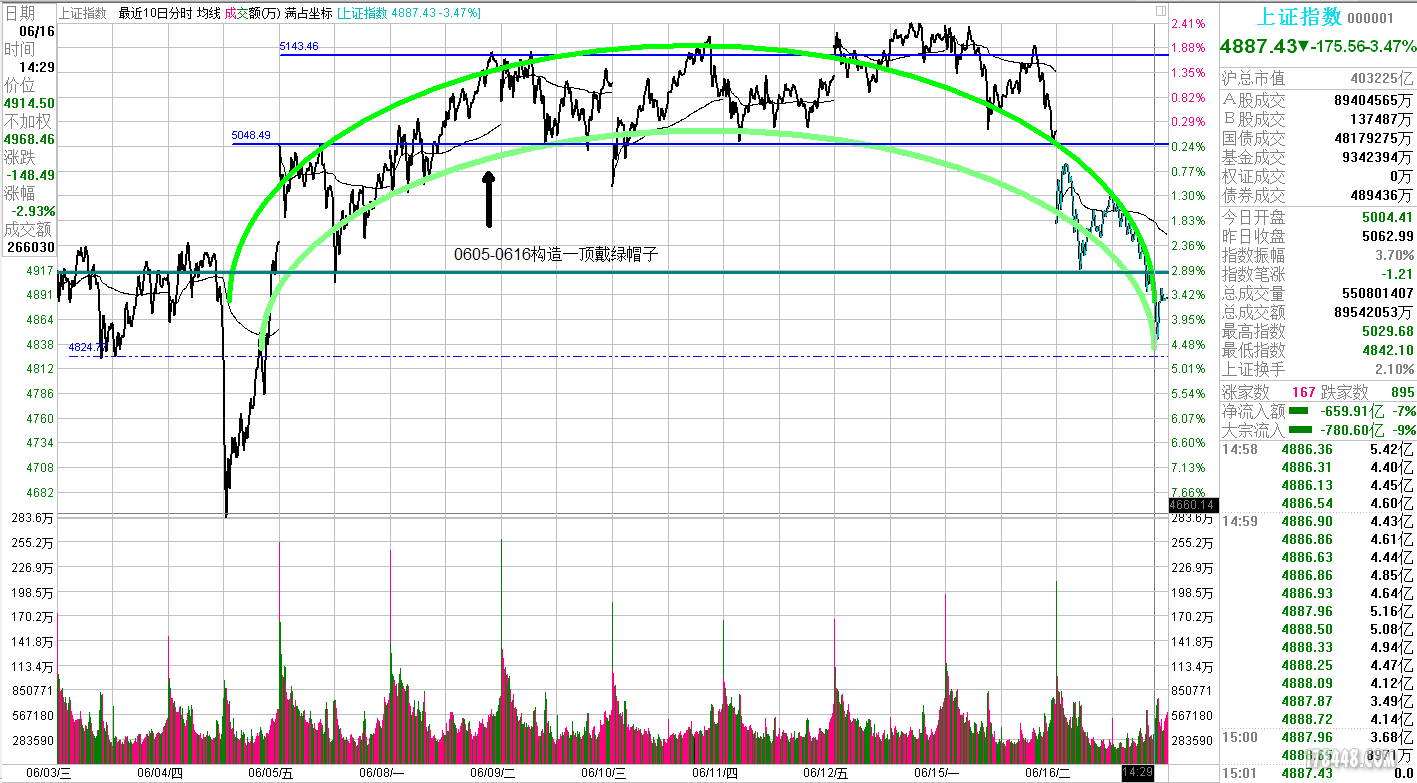Click the 4824.73 dashed line label
1417x783 pixels.
pos(87,348)
